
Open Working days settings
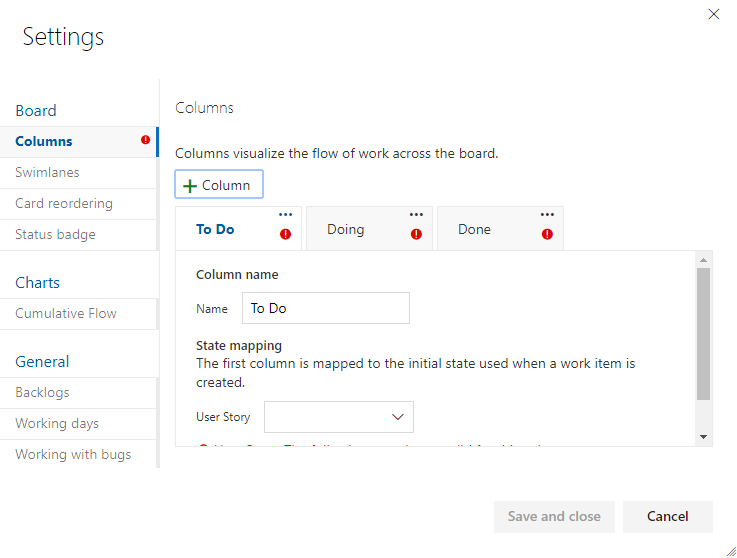coord(78,424)
